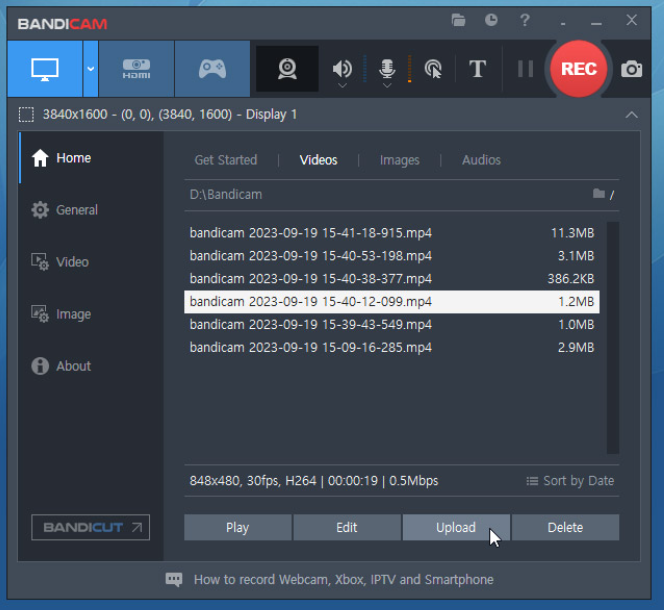
Task: Switch to the Videos tab
Action: pos(318,160)
